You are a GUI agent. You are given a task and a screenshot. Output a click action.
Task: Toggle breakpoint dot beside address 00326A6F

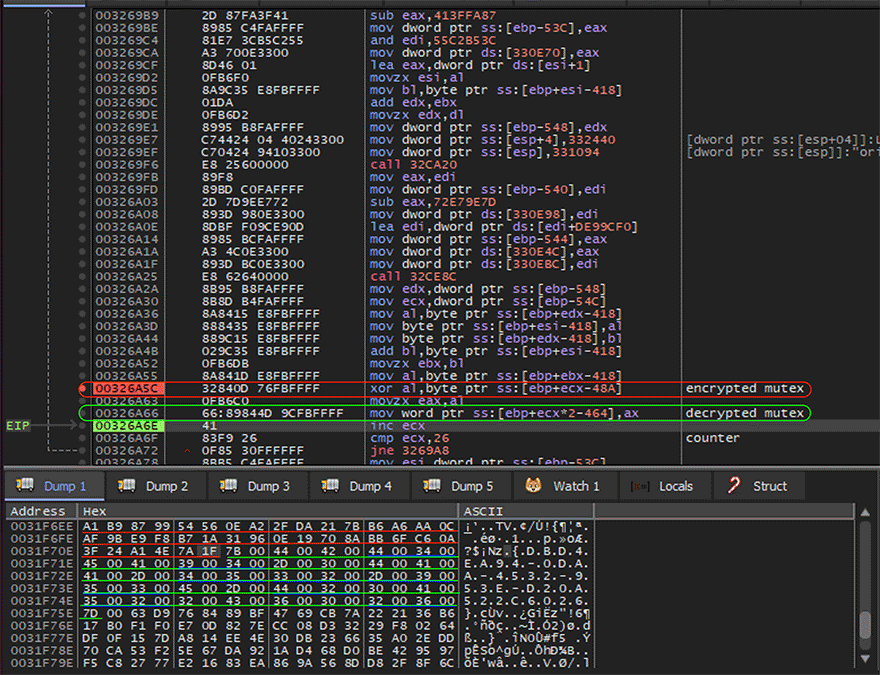point(82,438)
